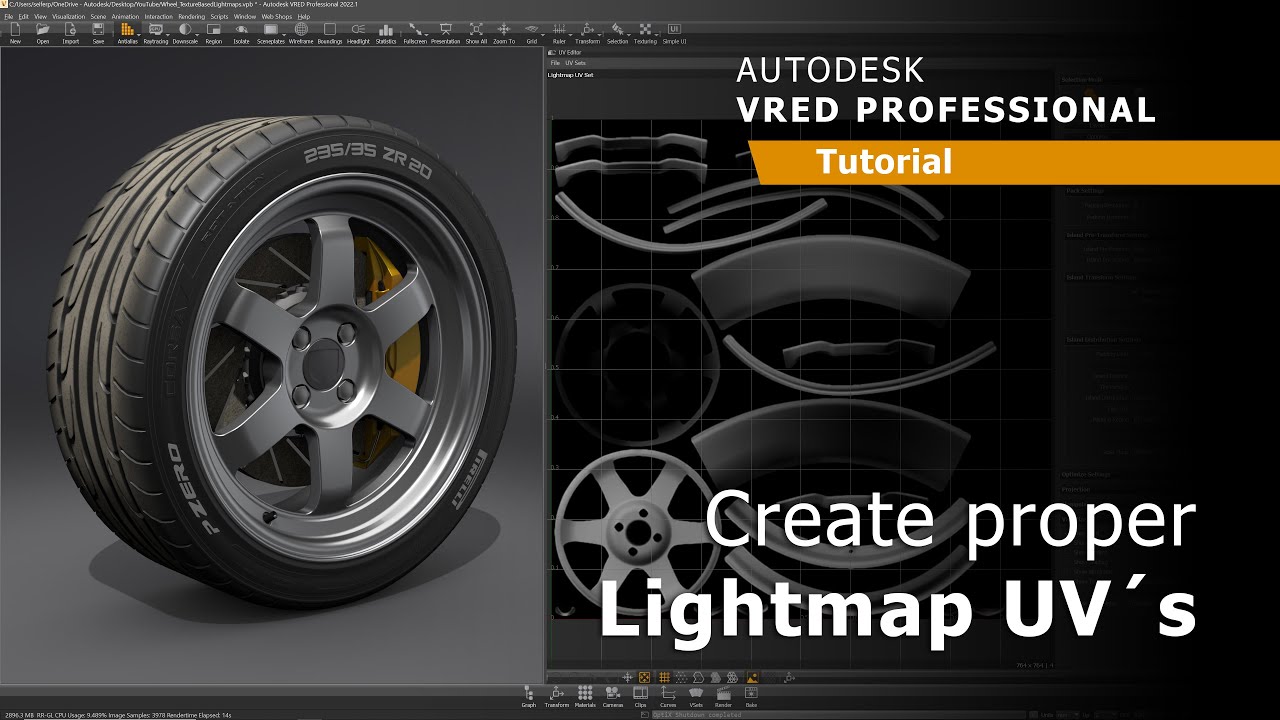Open UV Editor File menu

click(x=555, y=63)
